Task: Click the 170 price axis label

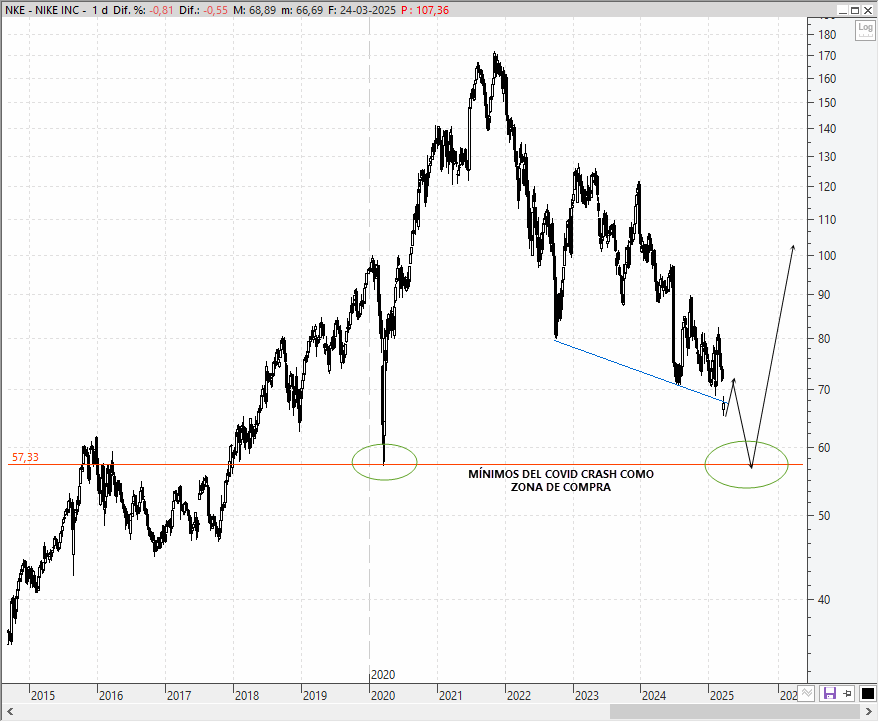Action: pyautogui.click(x=827, y=56)
